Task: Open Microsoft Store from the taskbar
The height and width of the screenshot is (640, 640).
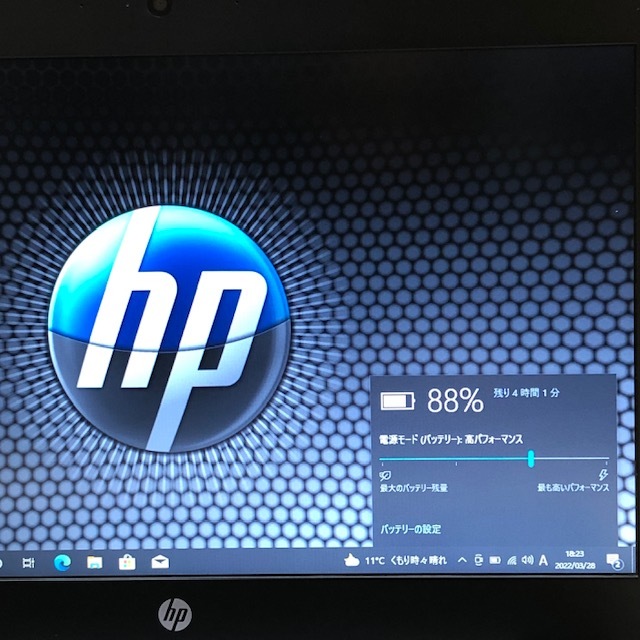Action: click(127, 562)
